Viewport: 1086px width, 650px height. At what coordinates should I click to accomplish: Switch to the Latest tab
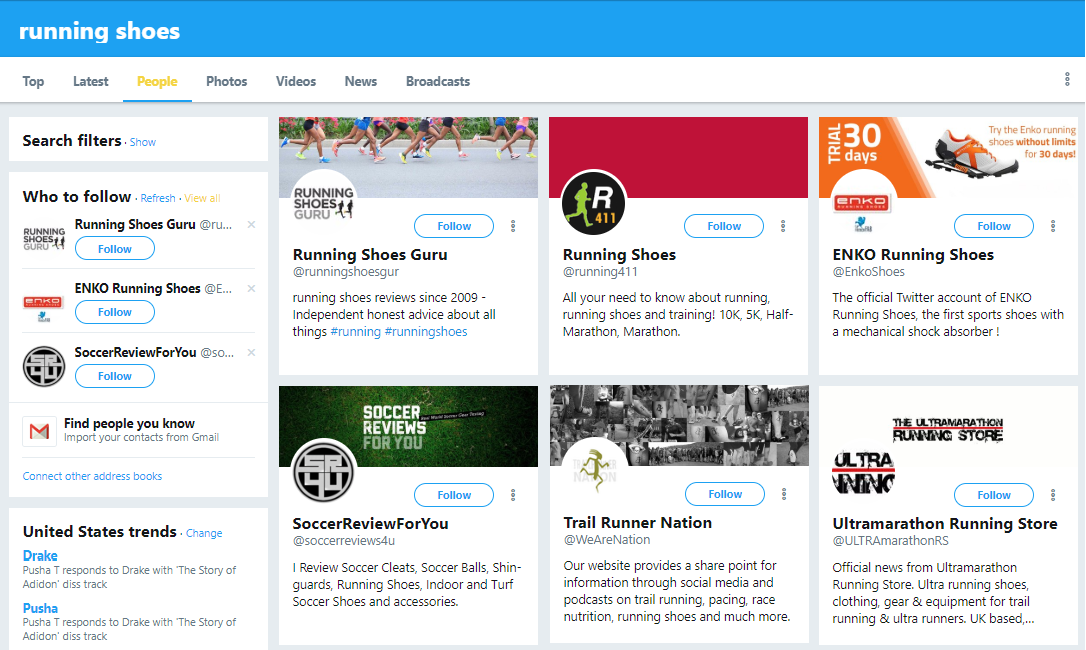pos(90,81)
